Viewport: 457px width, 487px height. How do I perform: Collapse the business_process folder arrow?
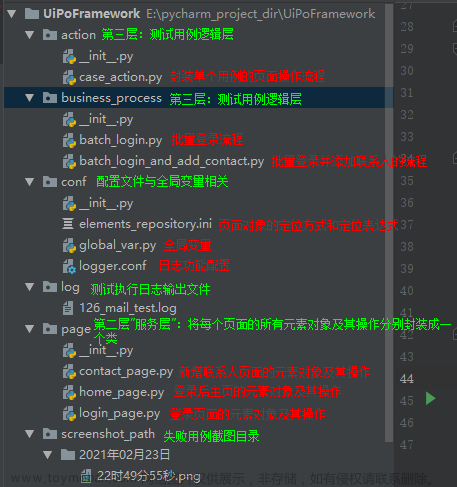pos(30,98)
